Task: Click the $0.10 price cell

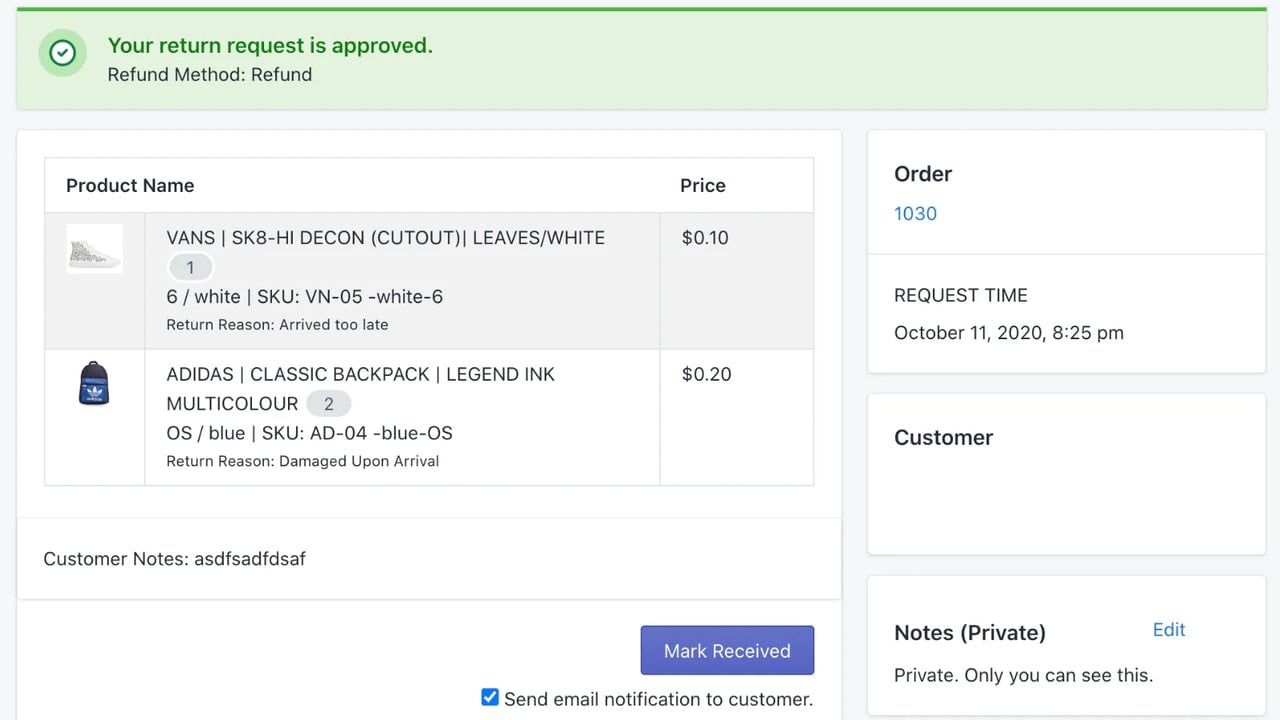Action: coord(705,238)
